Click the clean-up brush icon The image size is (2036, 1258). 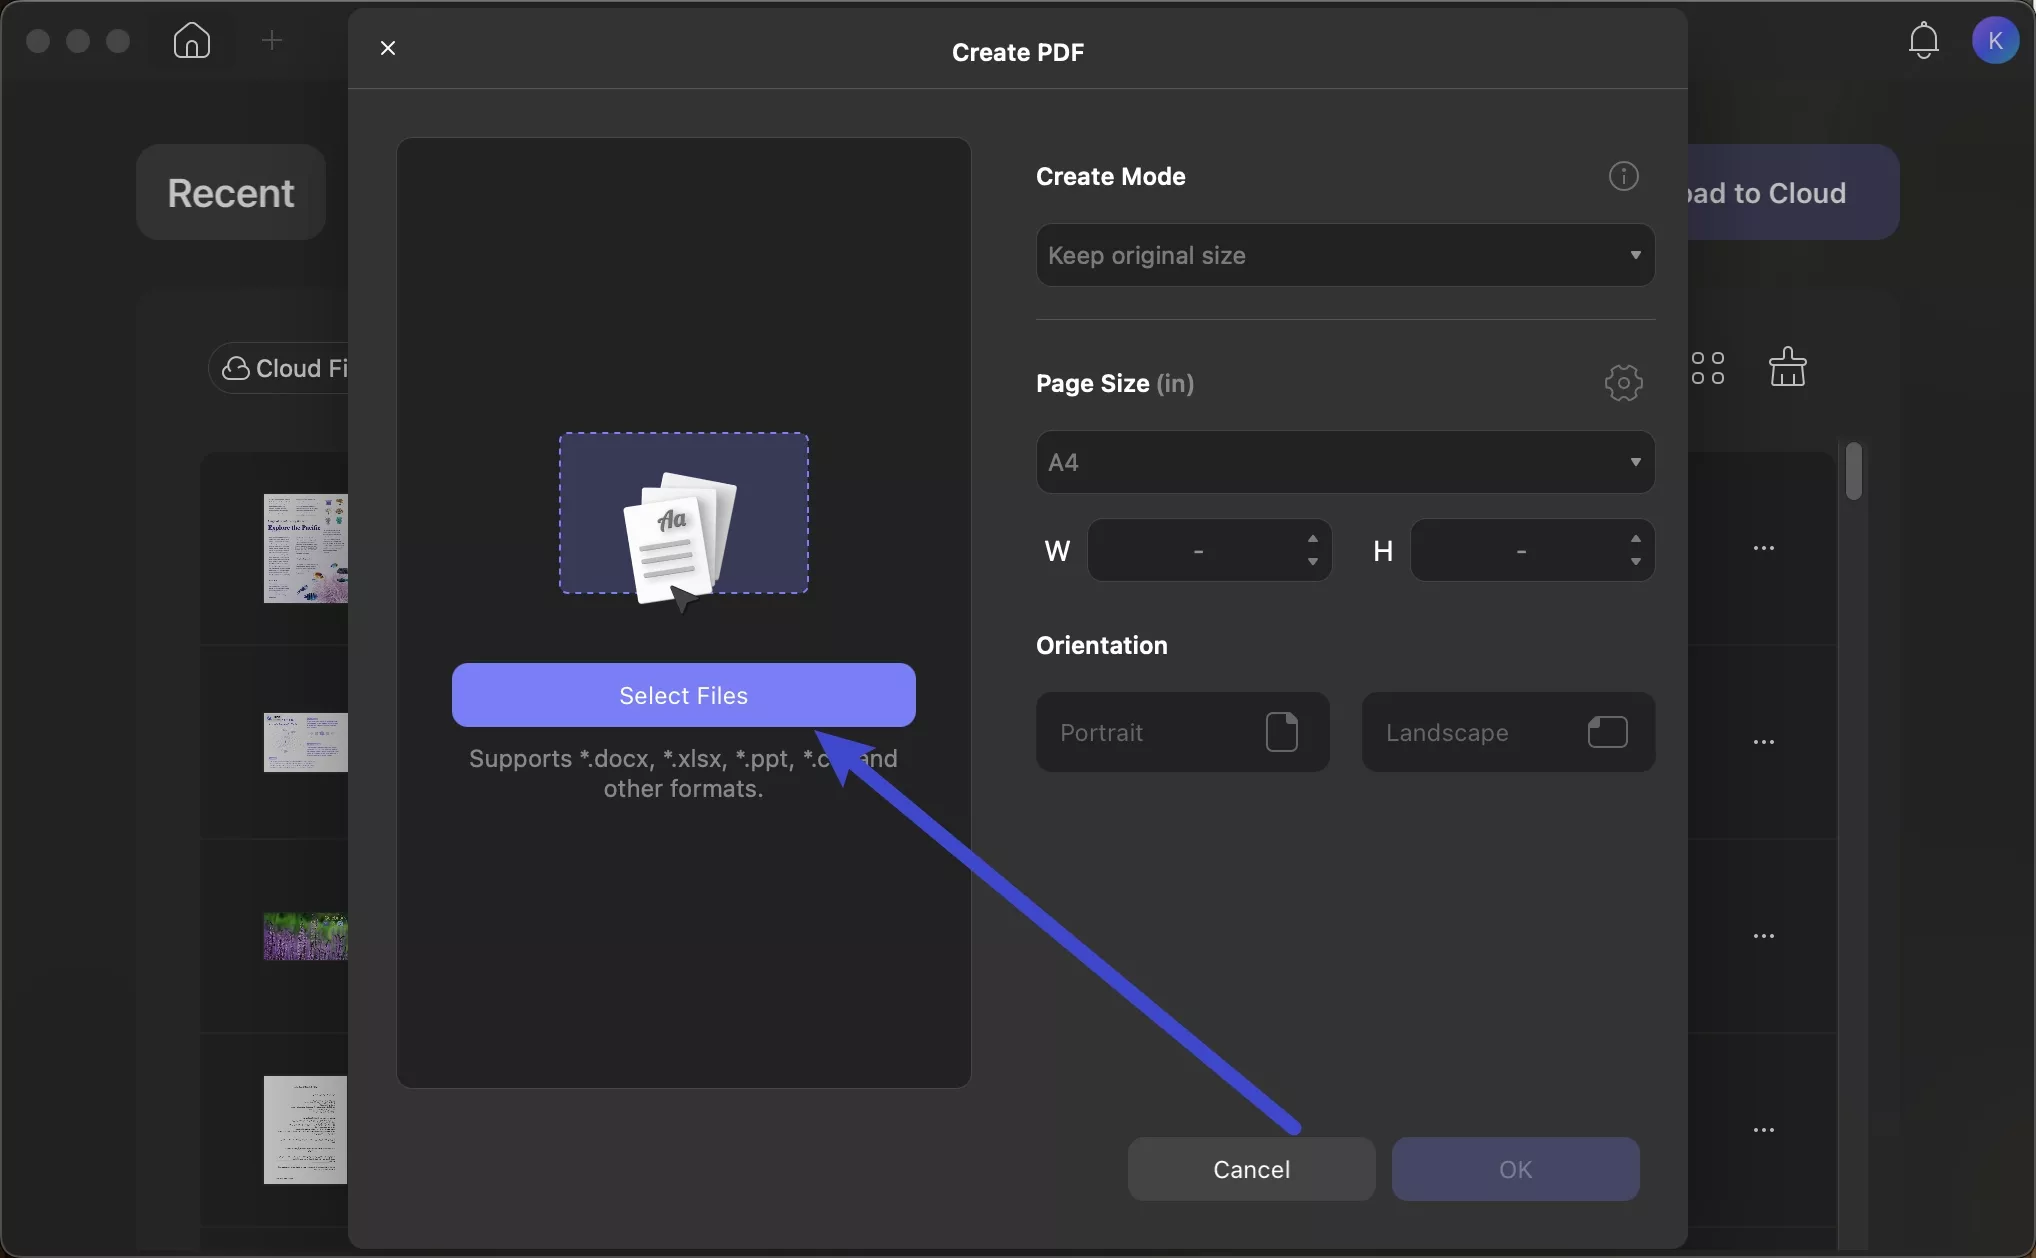coord(1789,366)
